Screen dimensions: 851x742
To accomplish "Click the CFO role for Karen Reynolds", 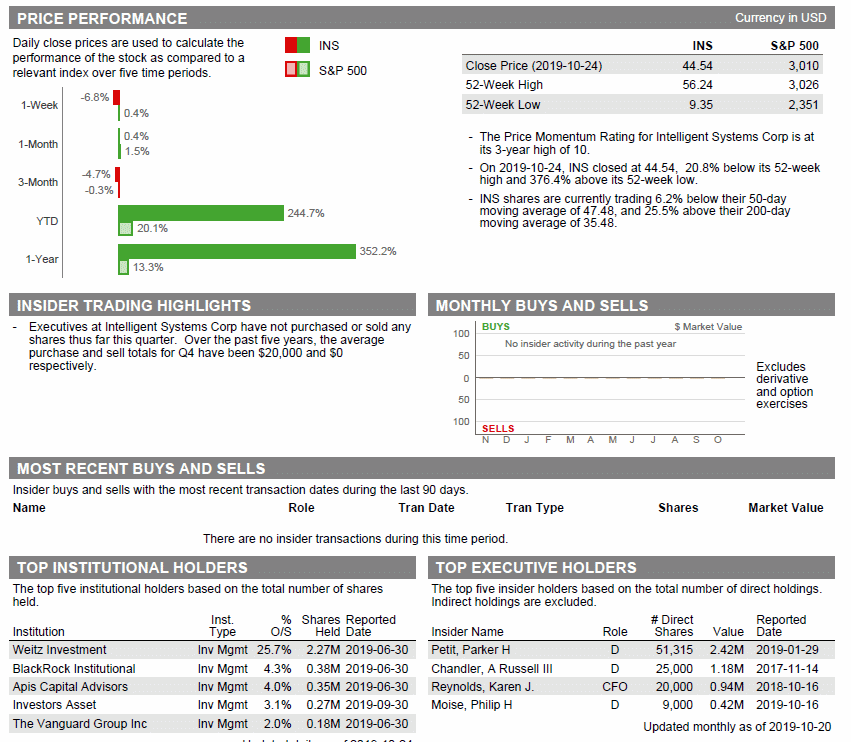I will click(x=614, y=687).
